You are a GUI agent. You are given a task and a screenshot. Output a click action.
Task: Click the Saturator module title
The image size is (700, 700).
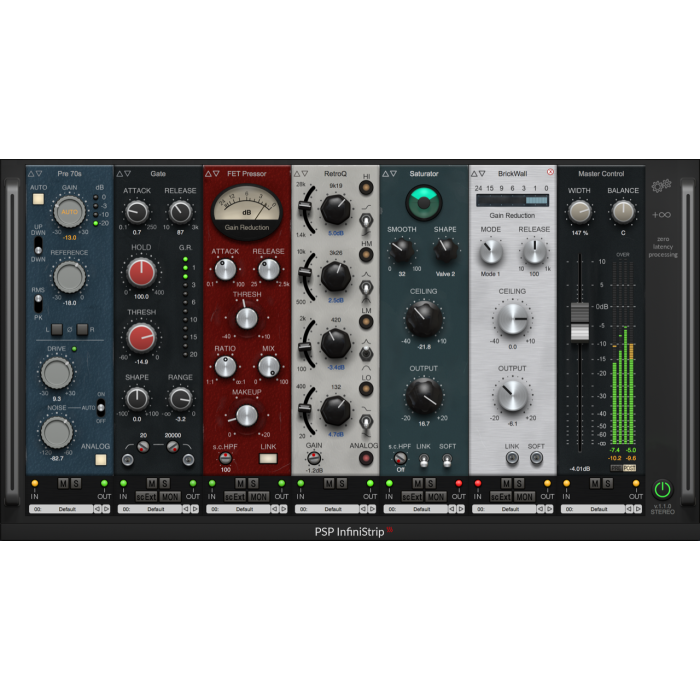click(x=424, y=174)
